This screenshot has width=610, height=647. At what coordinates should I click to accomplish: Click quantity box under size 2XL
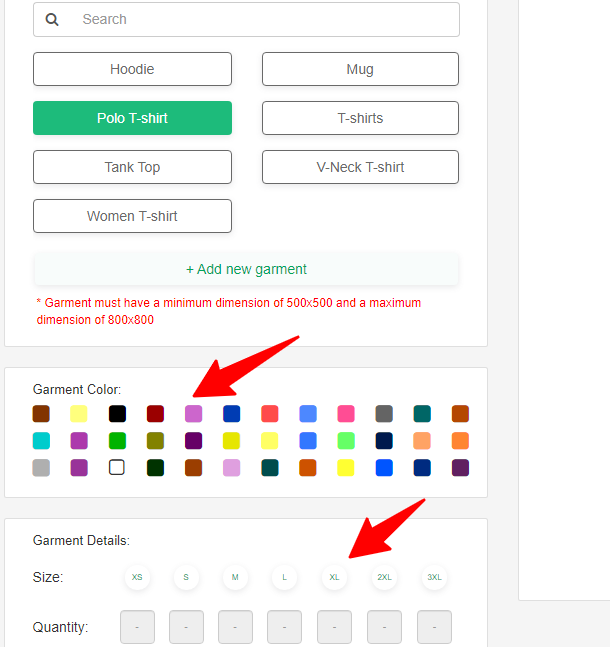coord(384,627)
